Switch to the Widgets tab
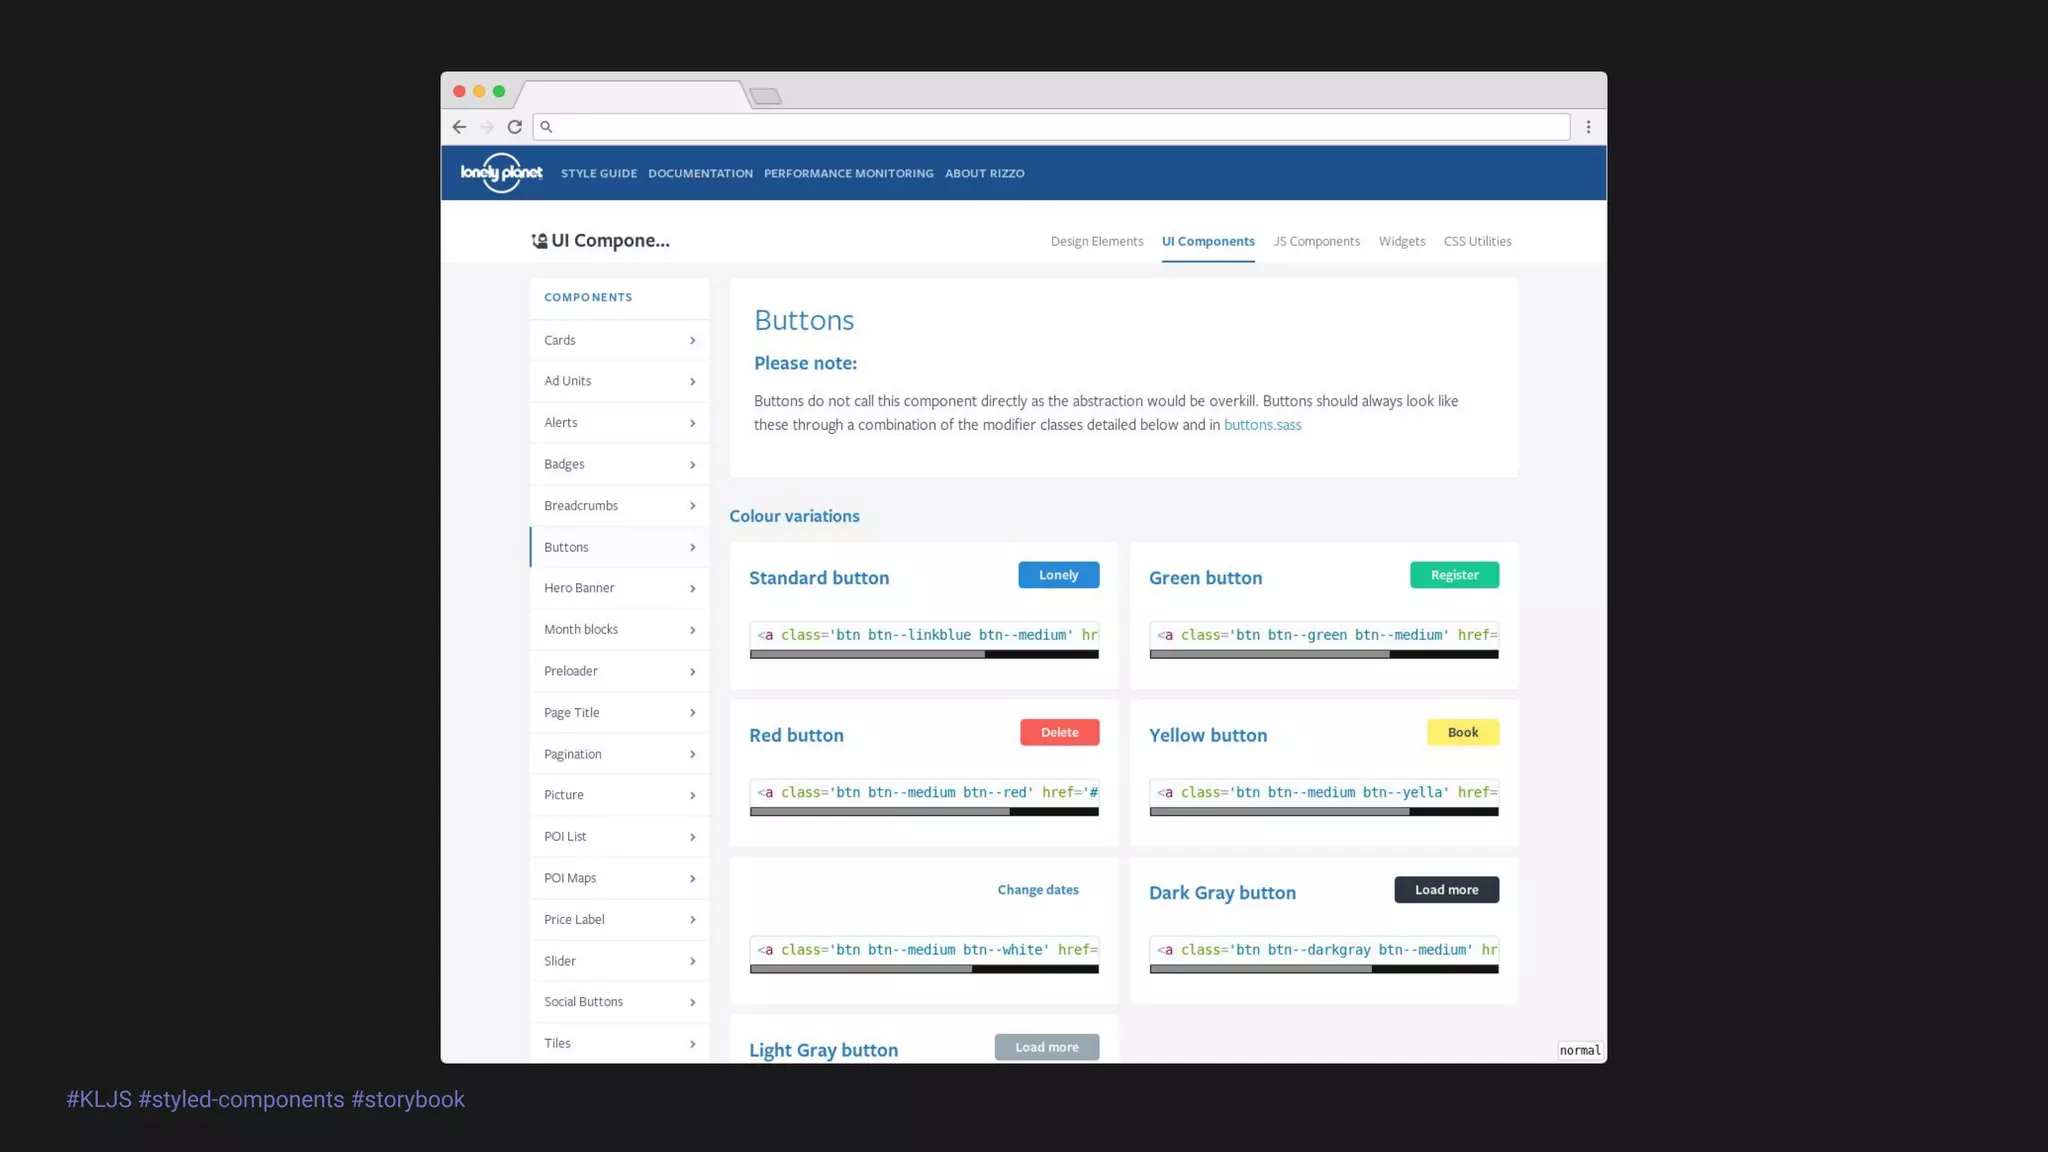This screenshot has width=2048, height=1152. [1402, 241]
